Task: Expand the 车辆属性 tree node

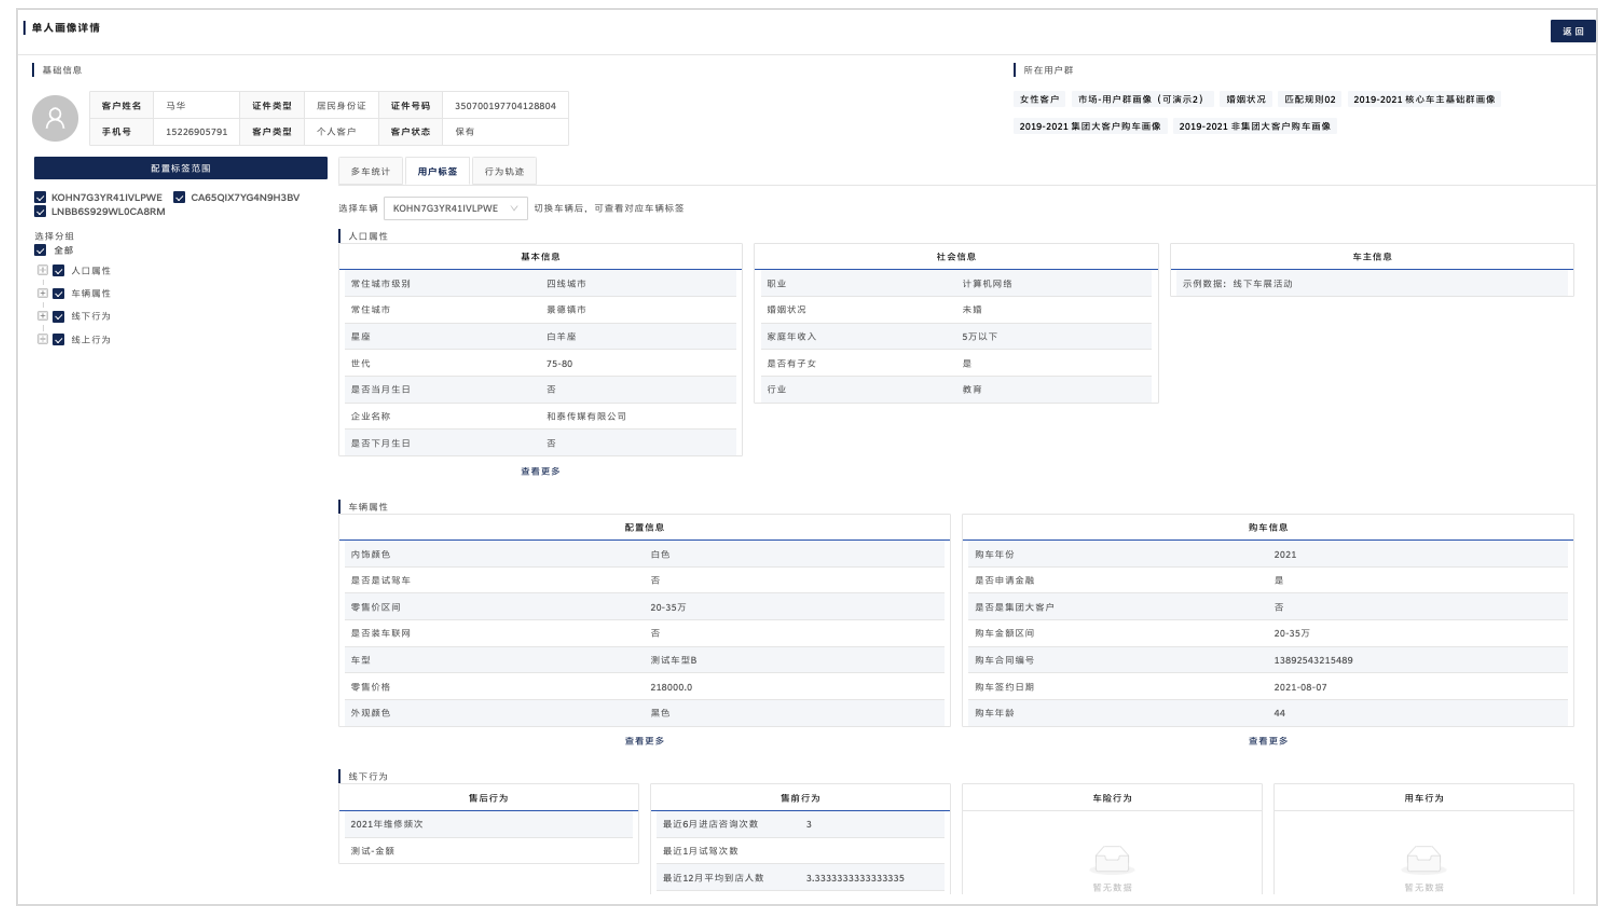Action: pyautogui.click(x=42, y=293)
